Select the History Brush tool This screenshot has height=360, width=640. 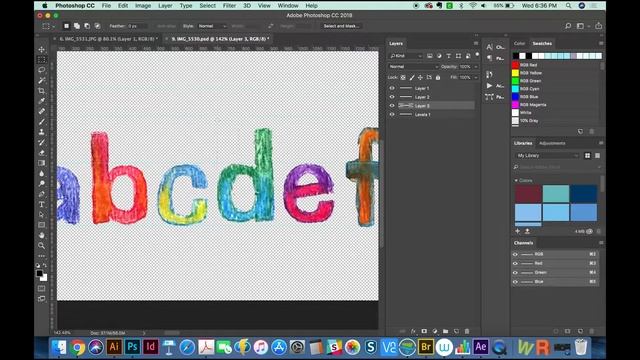point(42,142)
